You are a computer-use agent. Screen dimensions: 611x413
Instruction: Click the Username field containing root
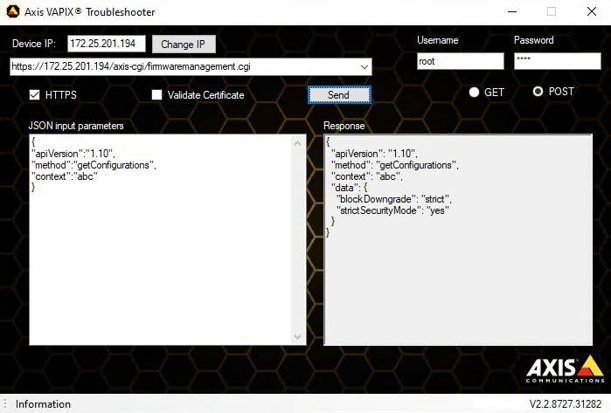point(461,62)
